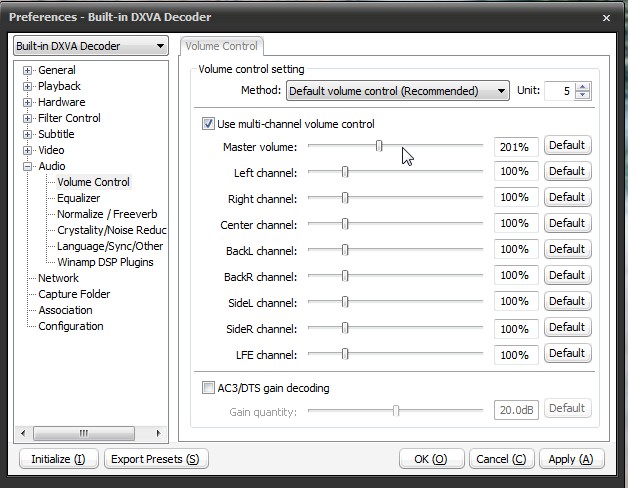Click the BackR channel 100% value field
The height and width of the screenshot is (488, 628).
click(x=516, y=276)
